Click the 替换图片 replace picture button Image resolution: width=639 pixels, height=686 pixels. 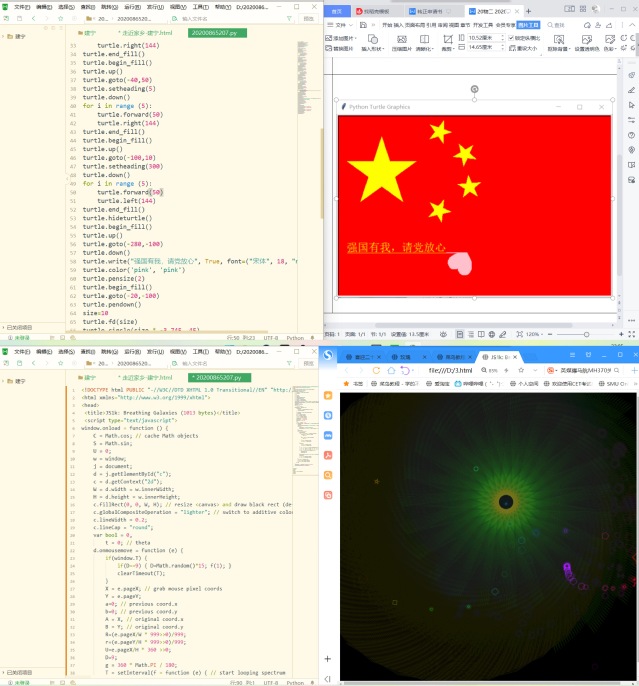coord(342,48)
